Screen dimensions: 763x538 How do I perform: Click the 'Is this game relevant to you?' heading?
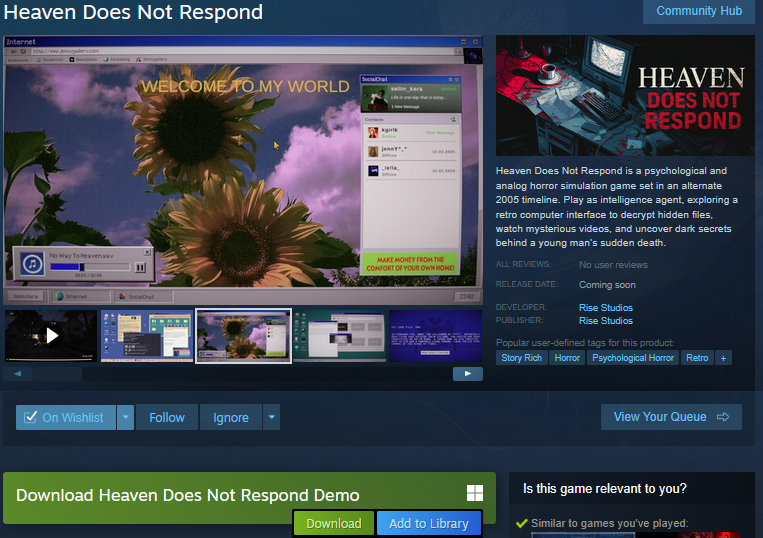[x=604, y=488]
